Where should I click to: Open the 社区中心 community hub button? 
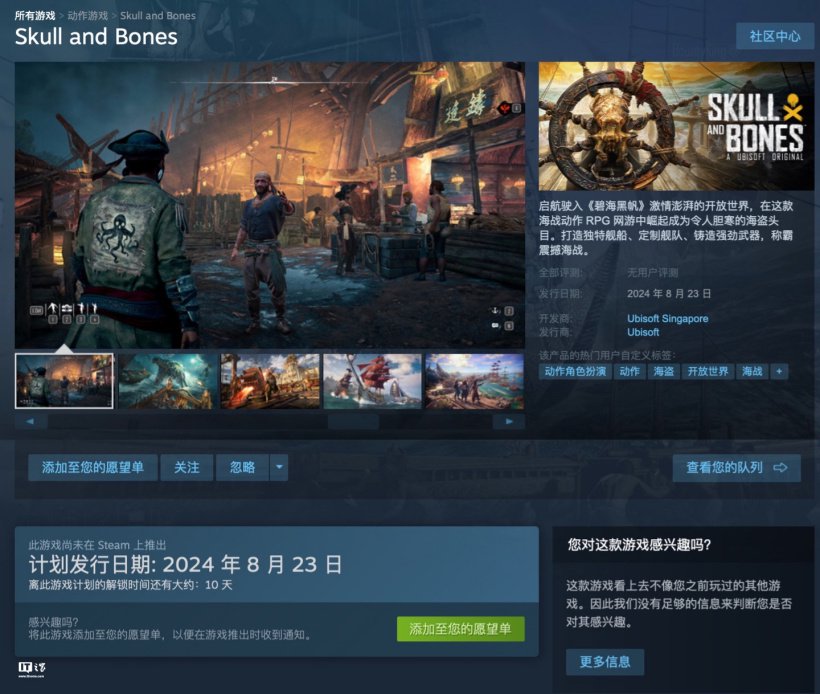click(x=775, y=36)
